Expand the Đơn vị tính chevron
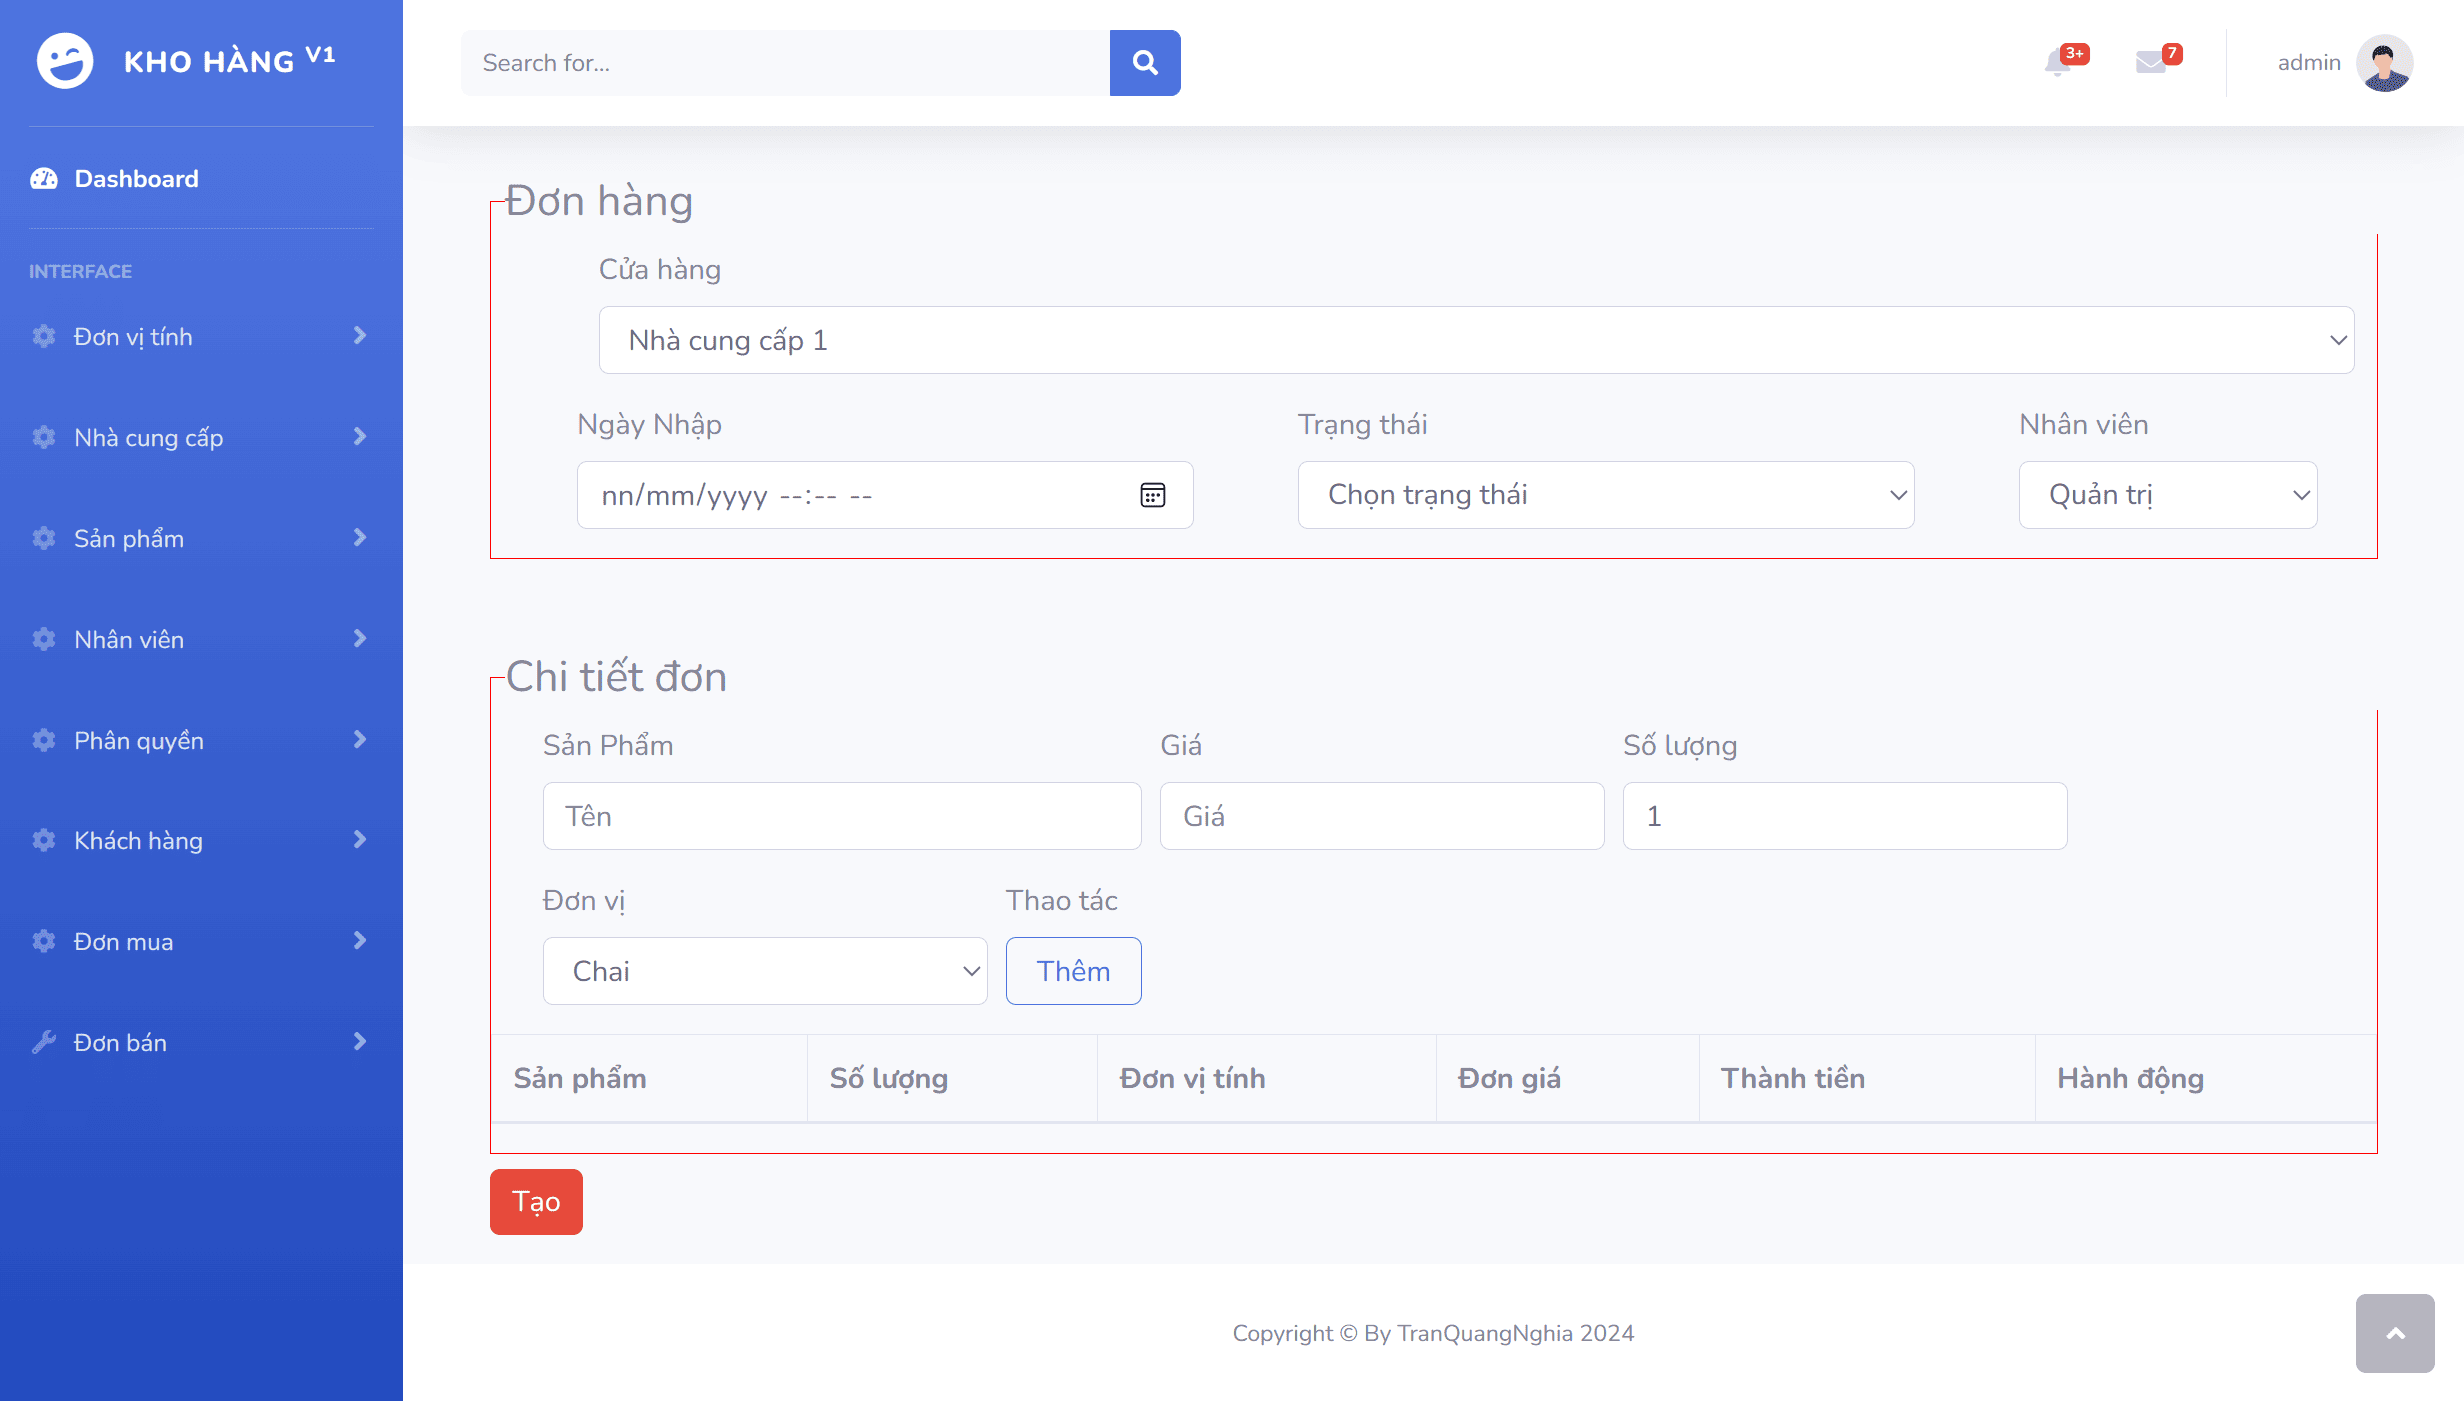The width and height of the screenshot is (2464, 1402). [360, 336]
